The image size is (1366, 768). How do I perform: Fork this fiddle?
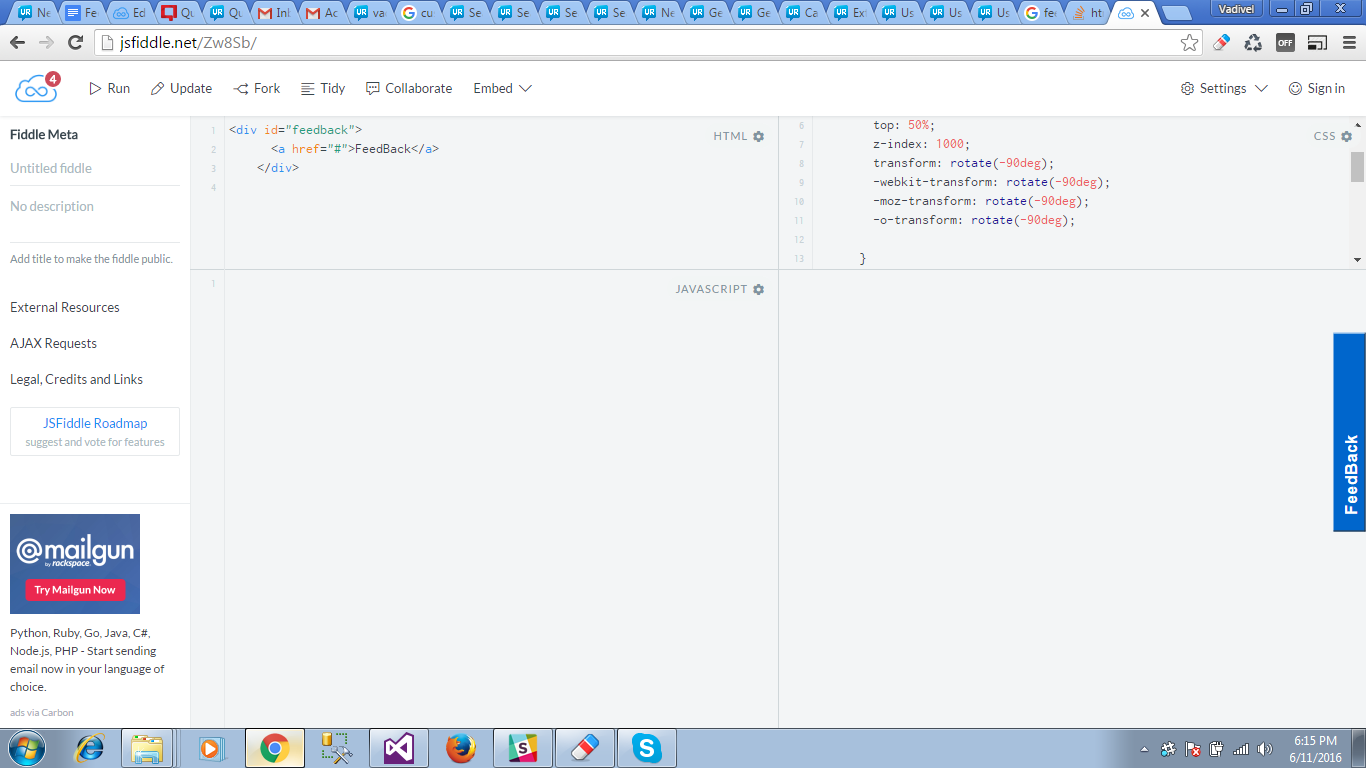[x=257, y=88]
